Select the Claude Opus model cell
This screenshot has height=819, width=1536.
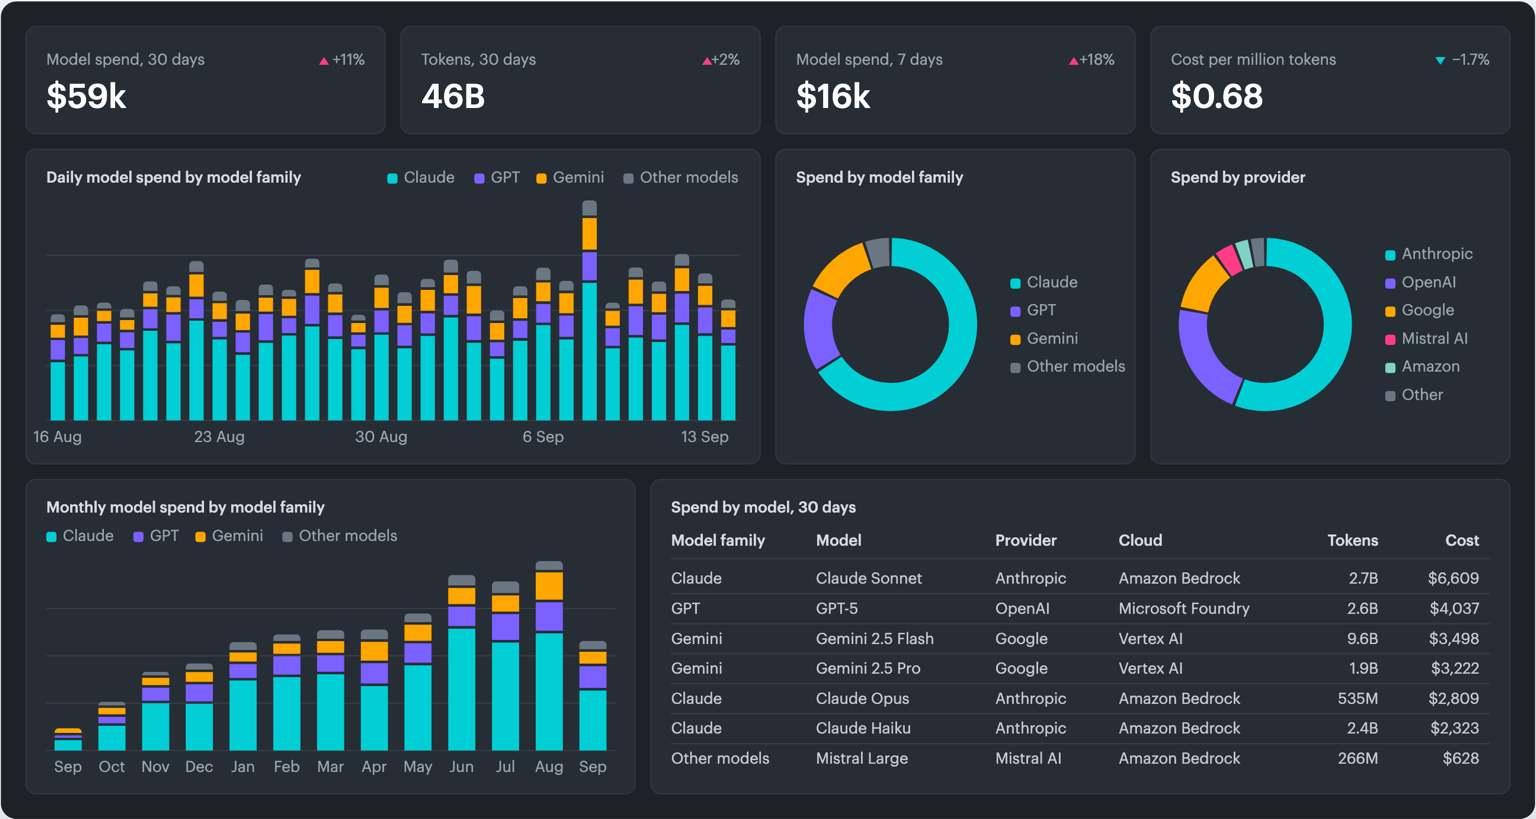pyautogui.click(x=862, y=698)
